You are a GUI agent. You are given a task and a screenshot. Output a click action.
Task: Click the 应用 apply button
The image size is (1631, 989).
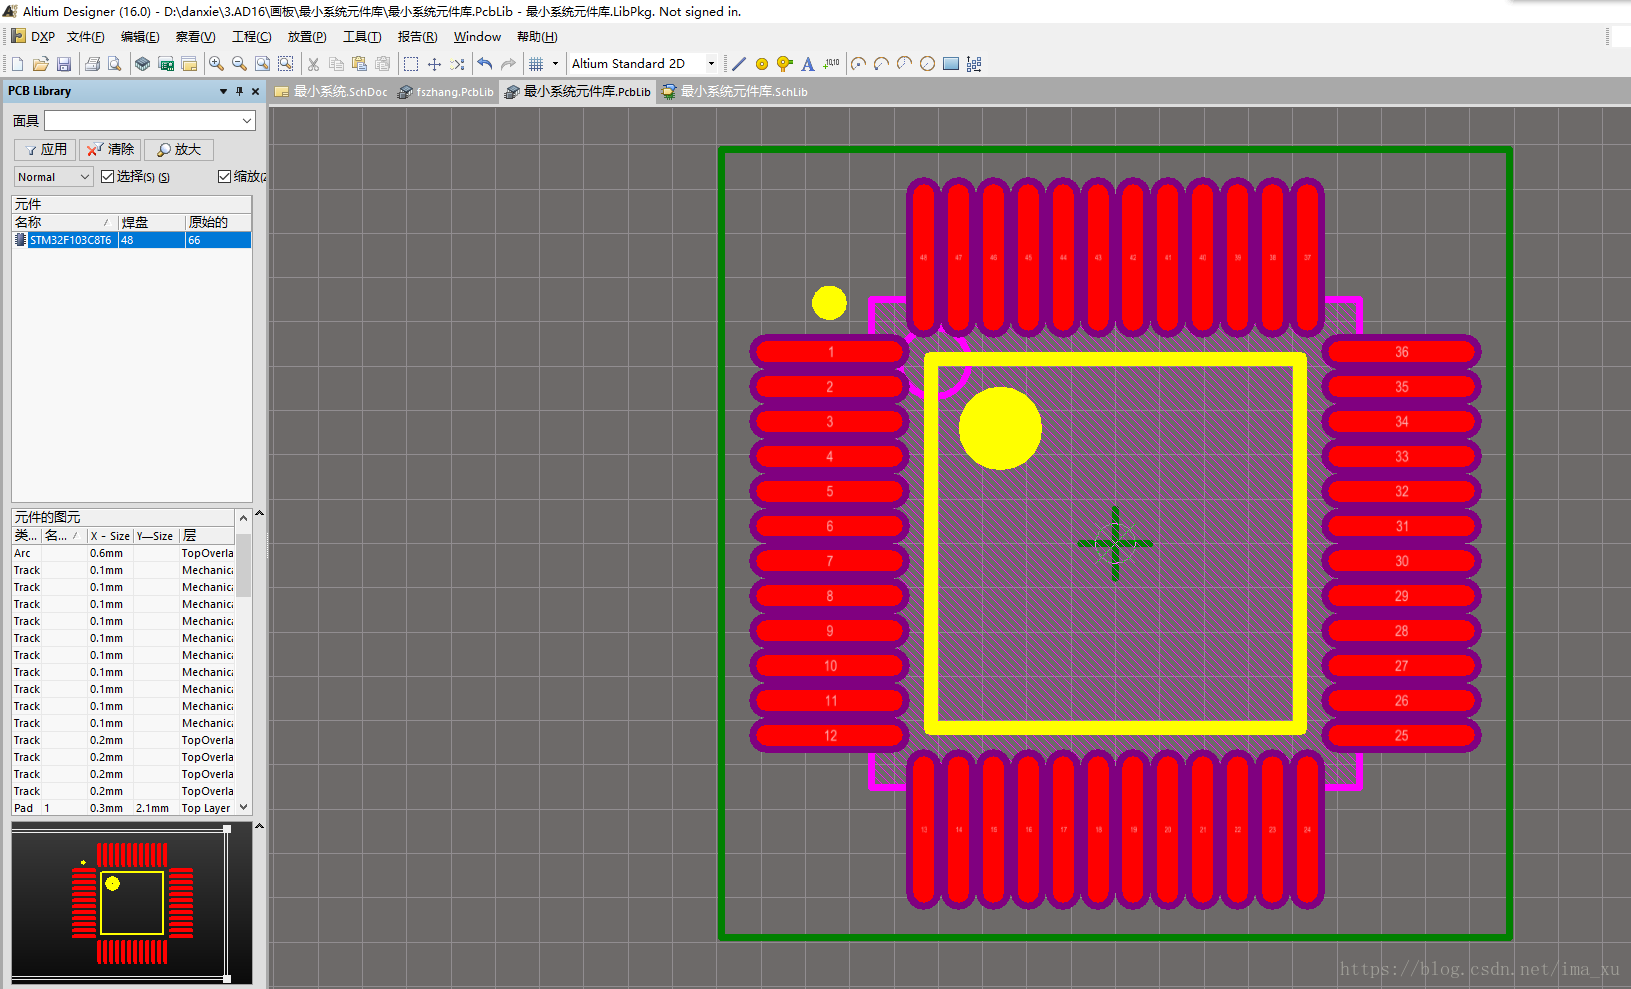tap(45, 150)
